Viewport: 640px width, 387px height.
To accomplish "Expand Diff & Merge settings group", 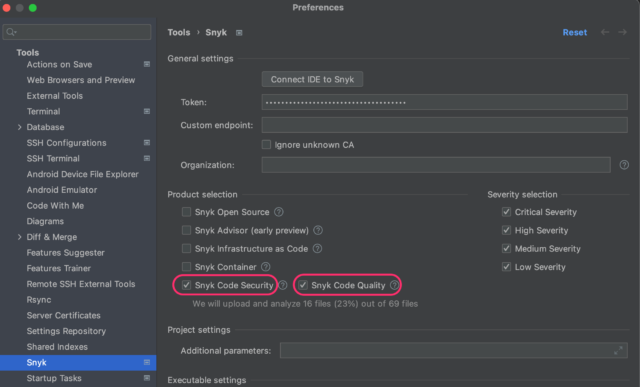I will [19, 237].
